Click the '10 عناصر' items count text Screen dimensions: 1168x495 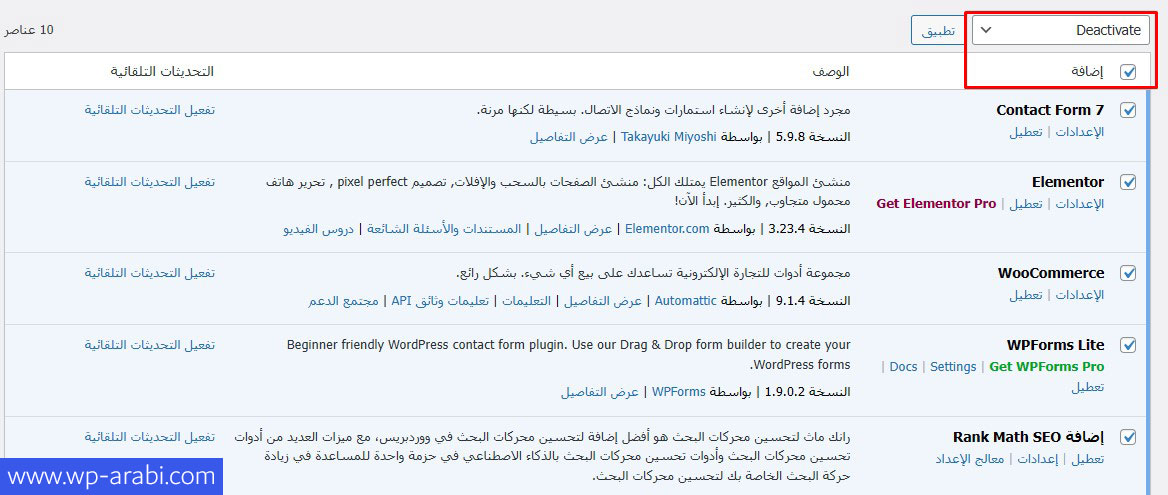point(30,30)
